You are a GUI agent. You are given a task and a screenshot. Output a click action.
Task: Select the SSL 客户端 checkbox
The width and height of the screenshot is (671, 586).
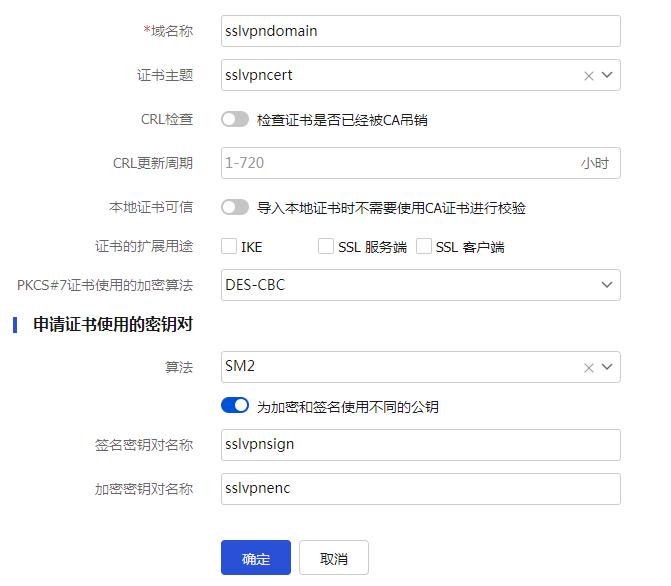click(x=424, y=246)
